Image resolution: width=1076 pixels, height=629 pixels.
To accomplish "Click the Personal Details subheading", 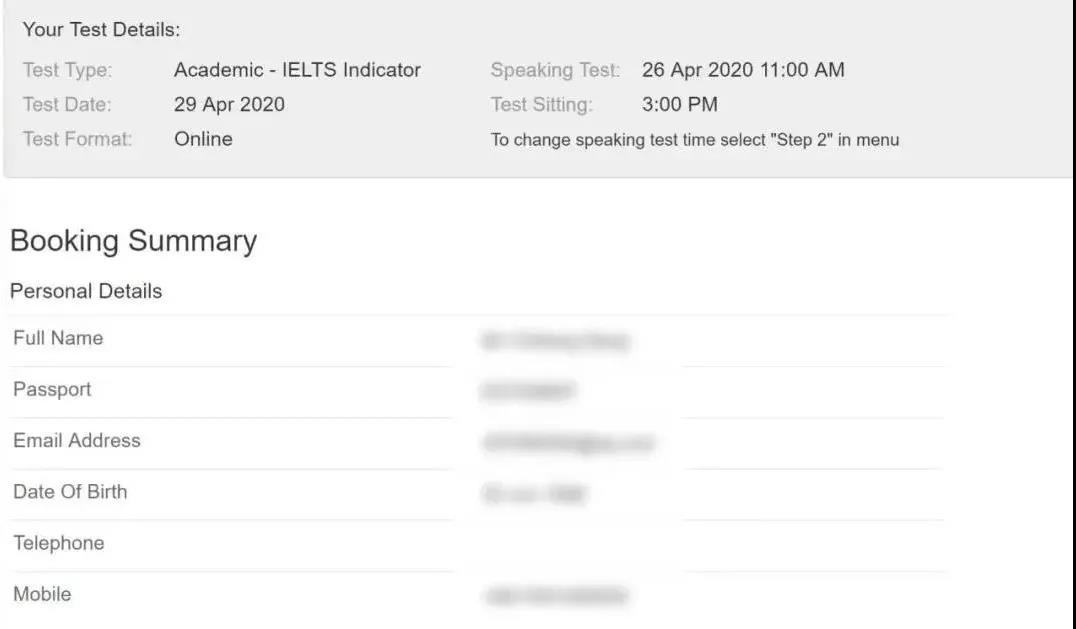I will [x=86, y=291].
